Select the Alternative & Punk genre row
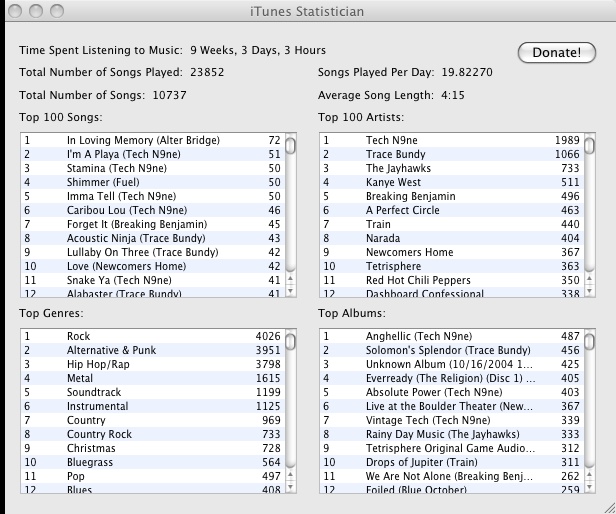Screen dimensions: 616x514 [153, 350]
